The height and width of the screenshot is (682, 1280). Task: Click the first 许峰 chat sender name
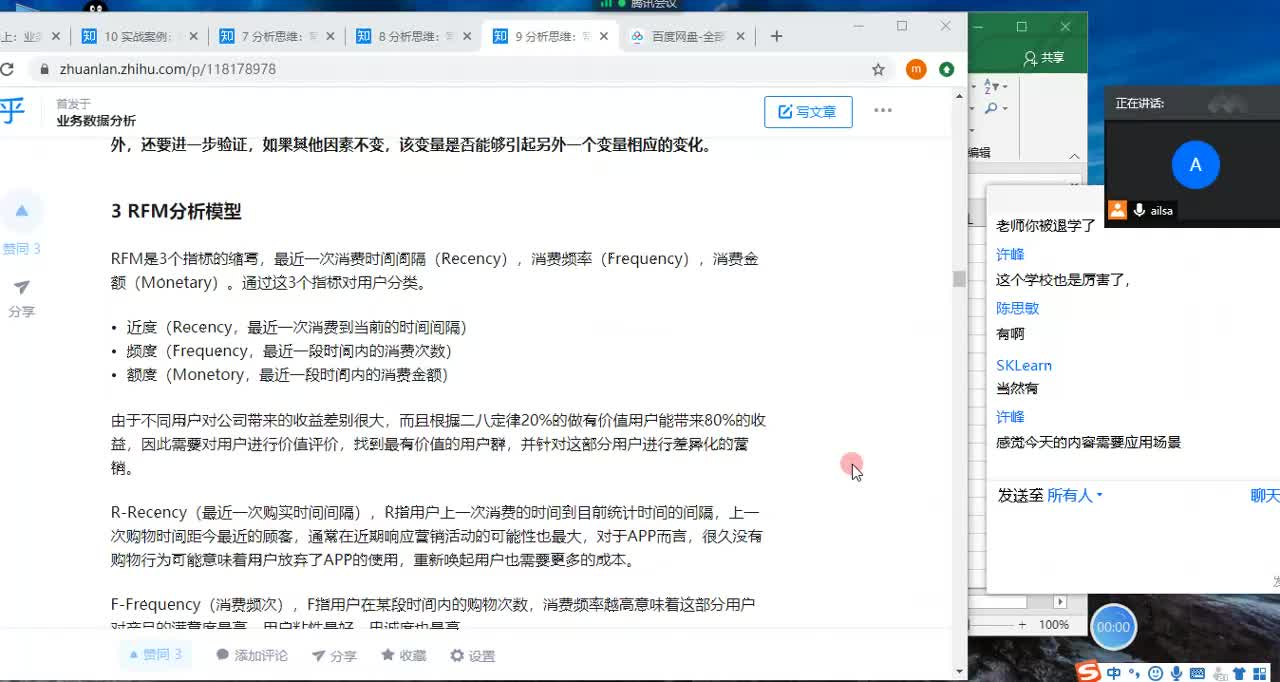point(1010,254)
